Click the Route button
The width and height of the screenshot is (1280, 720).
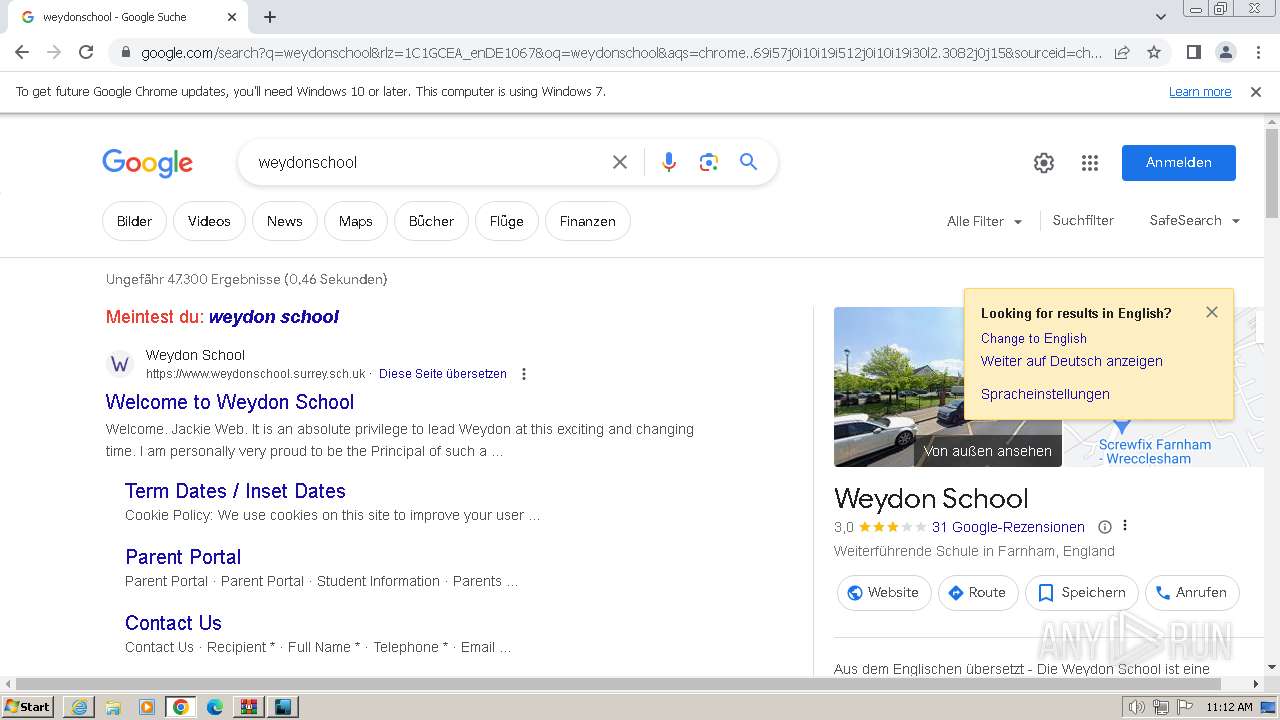tap(978, 593)
